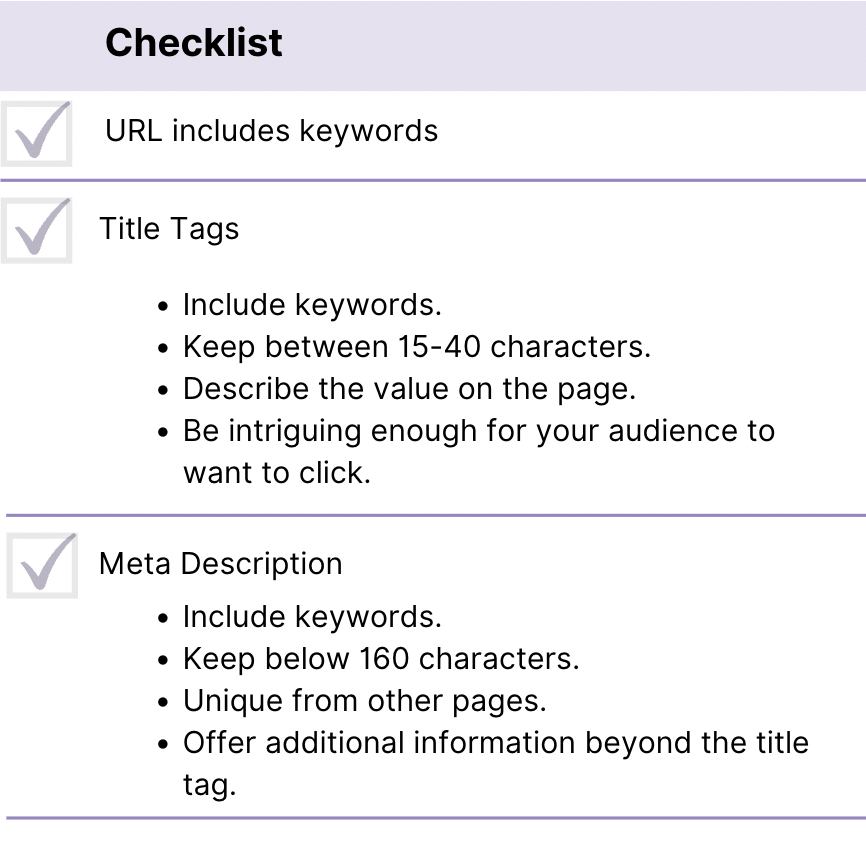
Task: Click the divider line below URL row
Action: pos(433,180)
